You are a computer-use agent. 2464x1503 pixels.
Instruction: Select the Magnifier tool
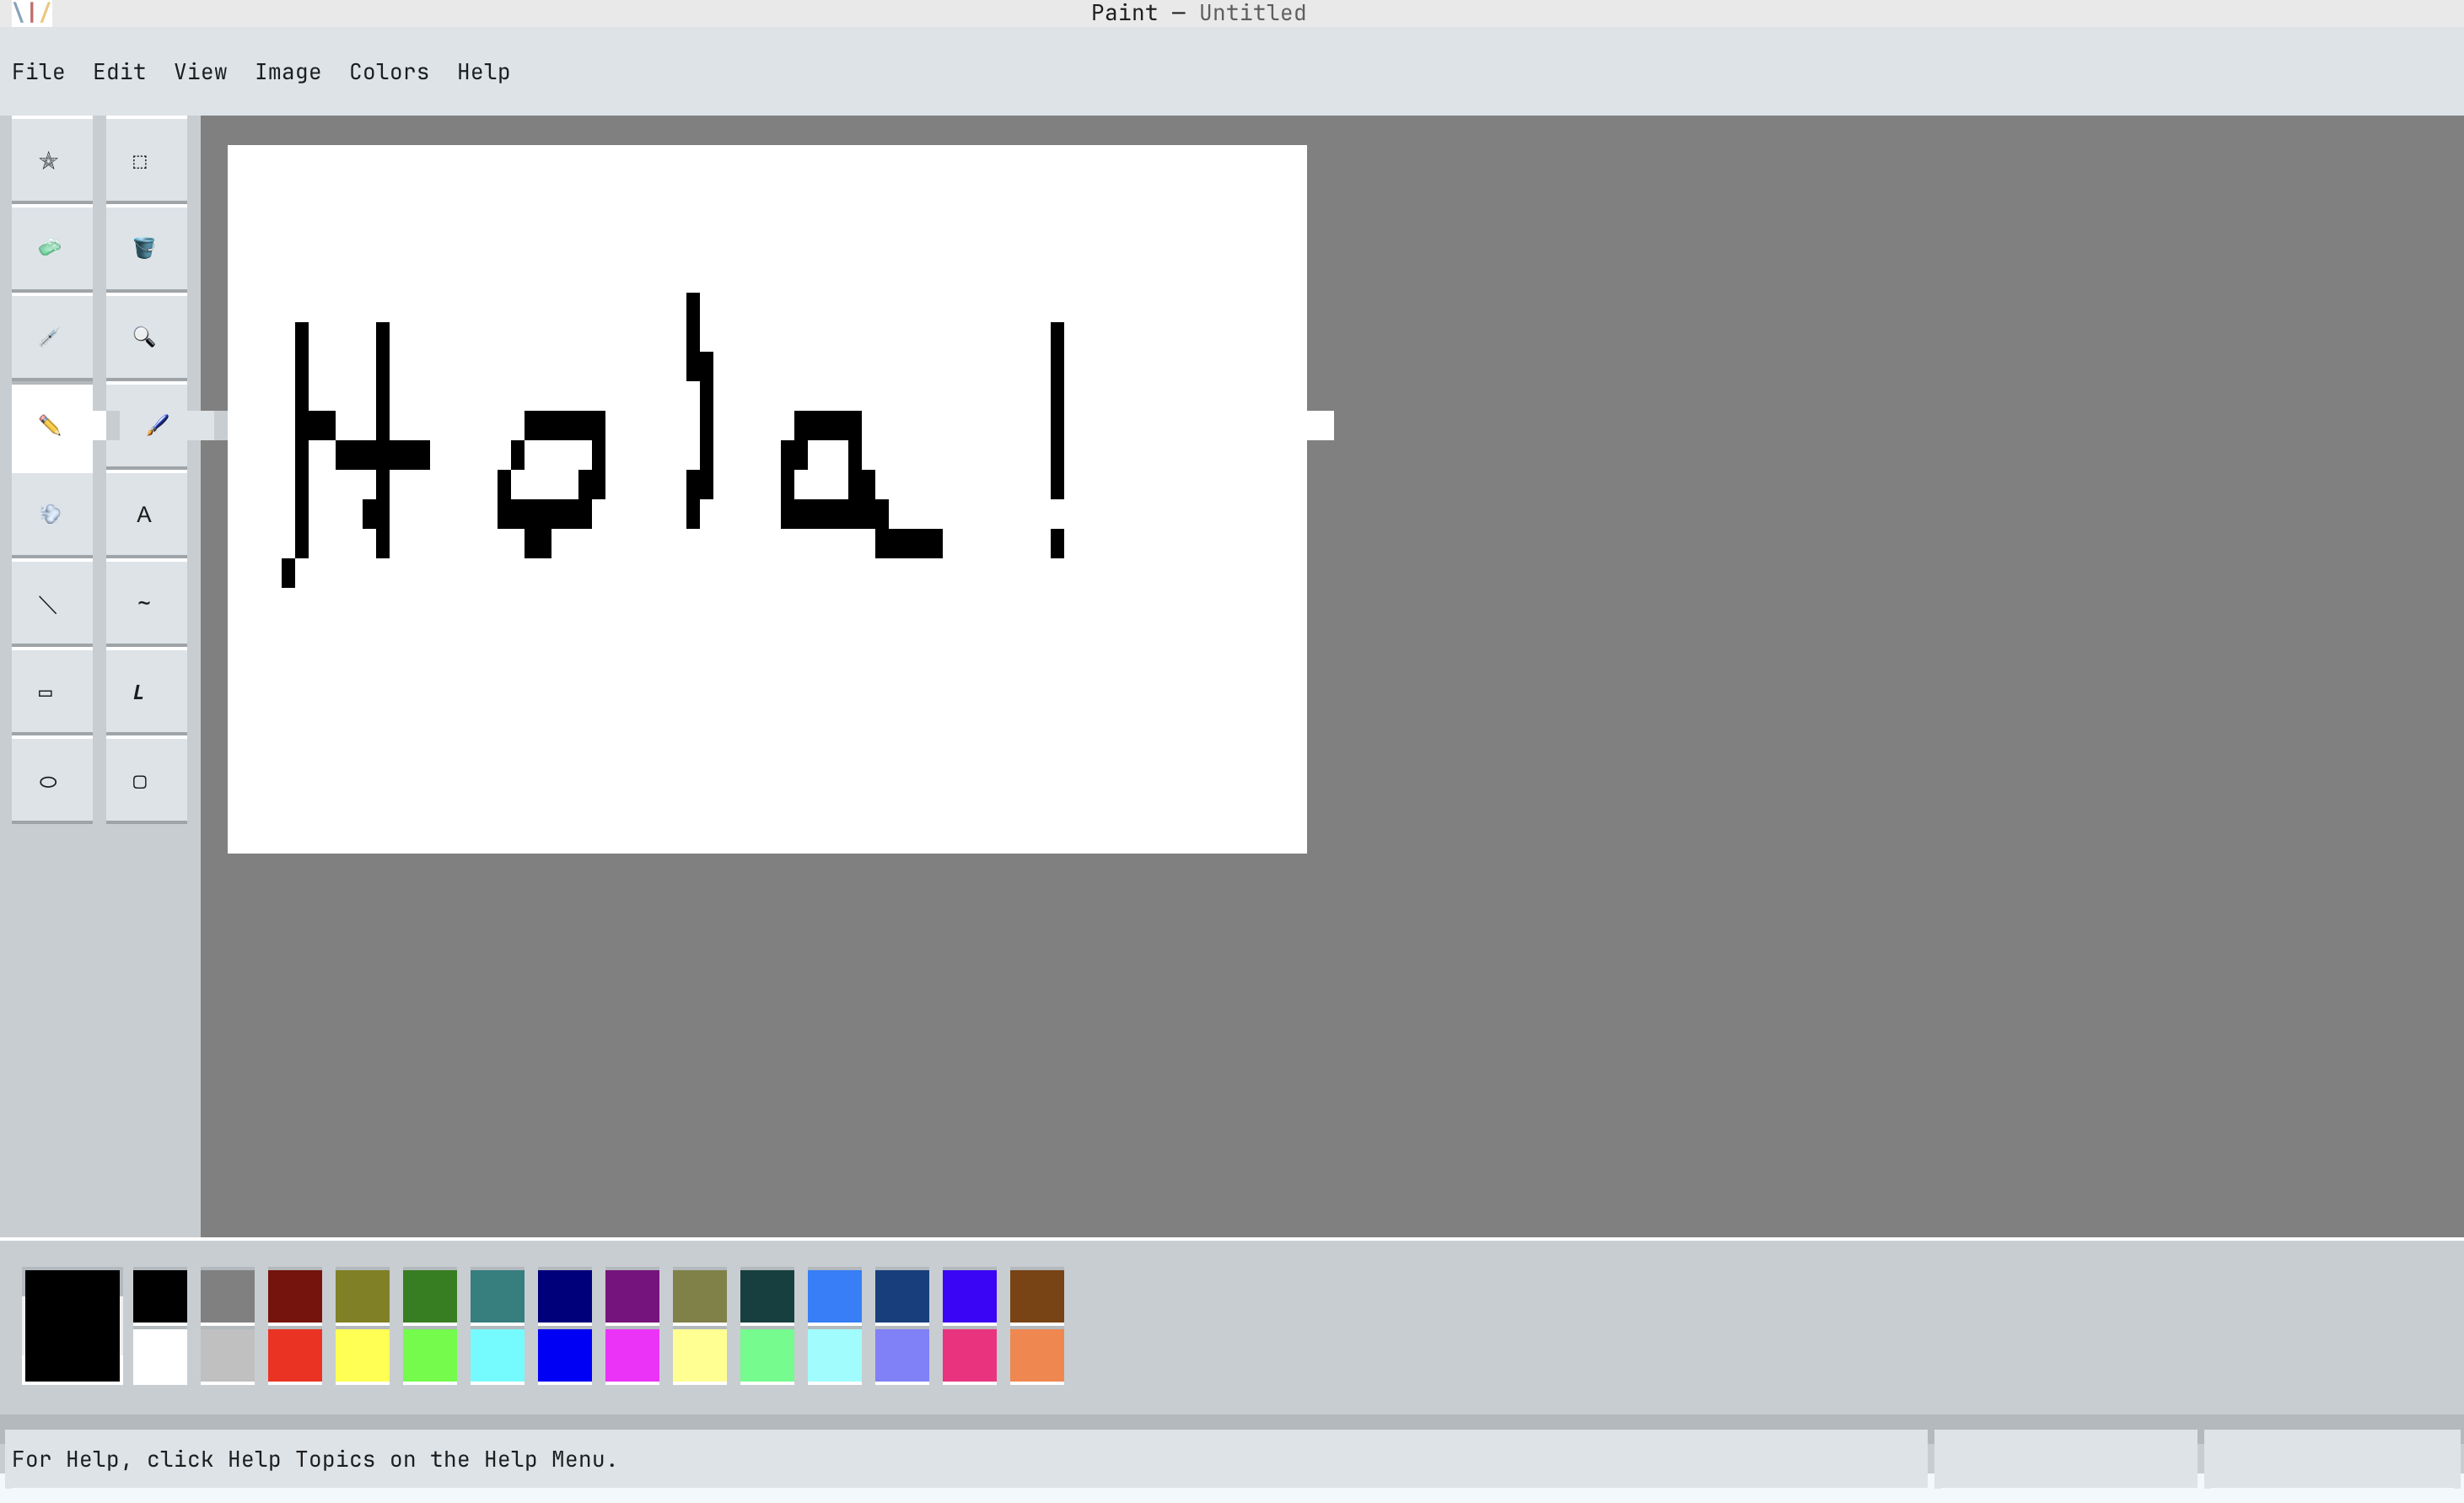pyautogui.click(x=145, y=338)
